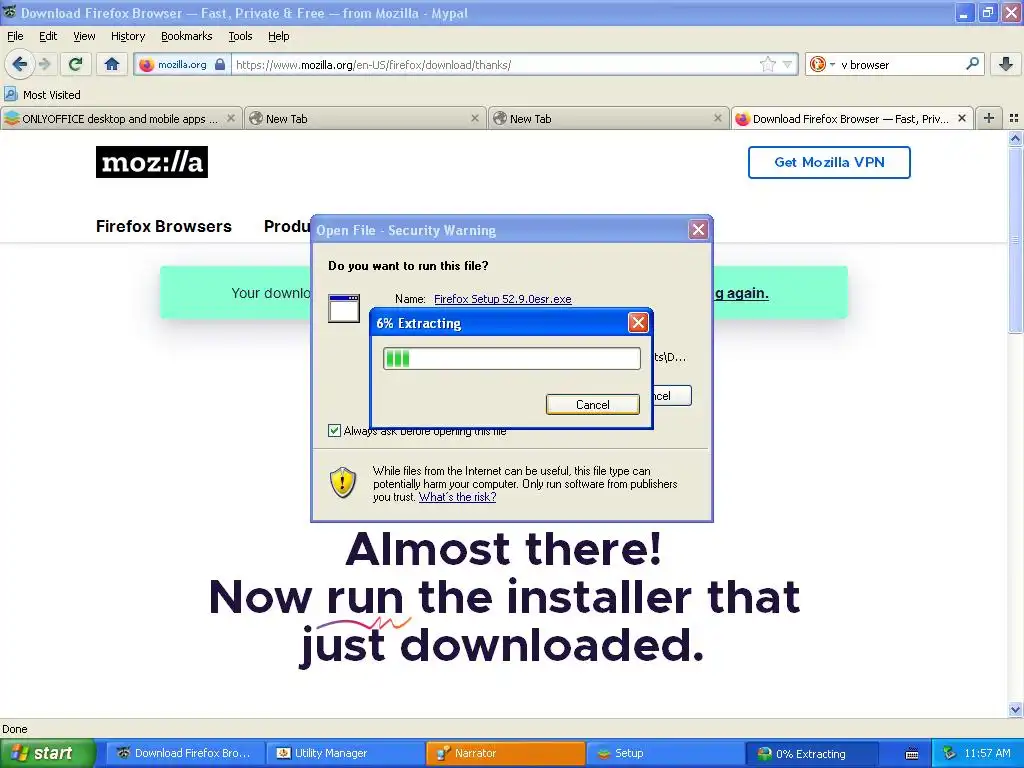Screen dimensions: 1024x768
Task: Switch to Narrator taskbar item
Action: [505, 753]
